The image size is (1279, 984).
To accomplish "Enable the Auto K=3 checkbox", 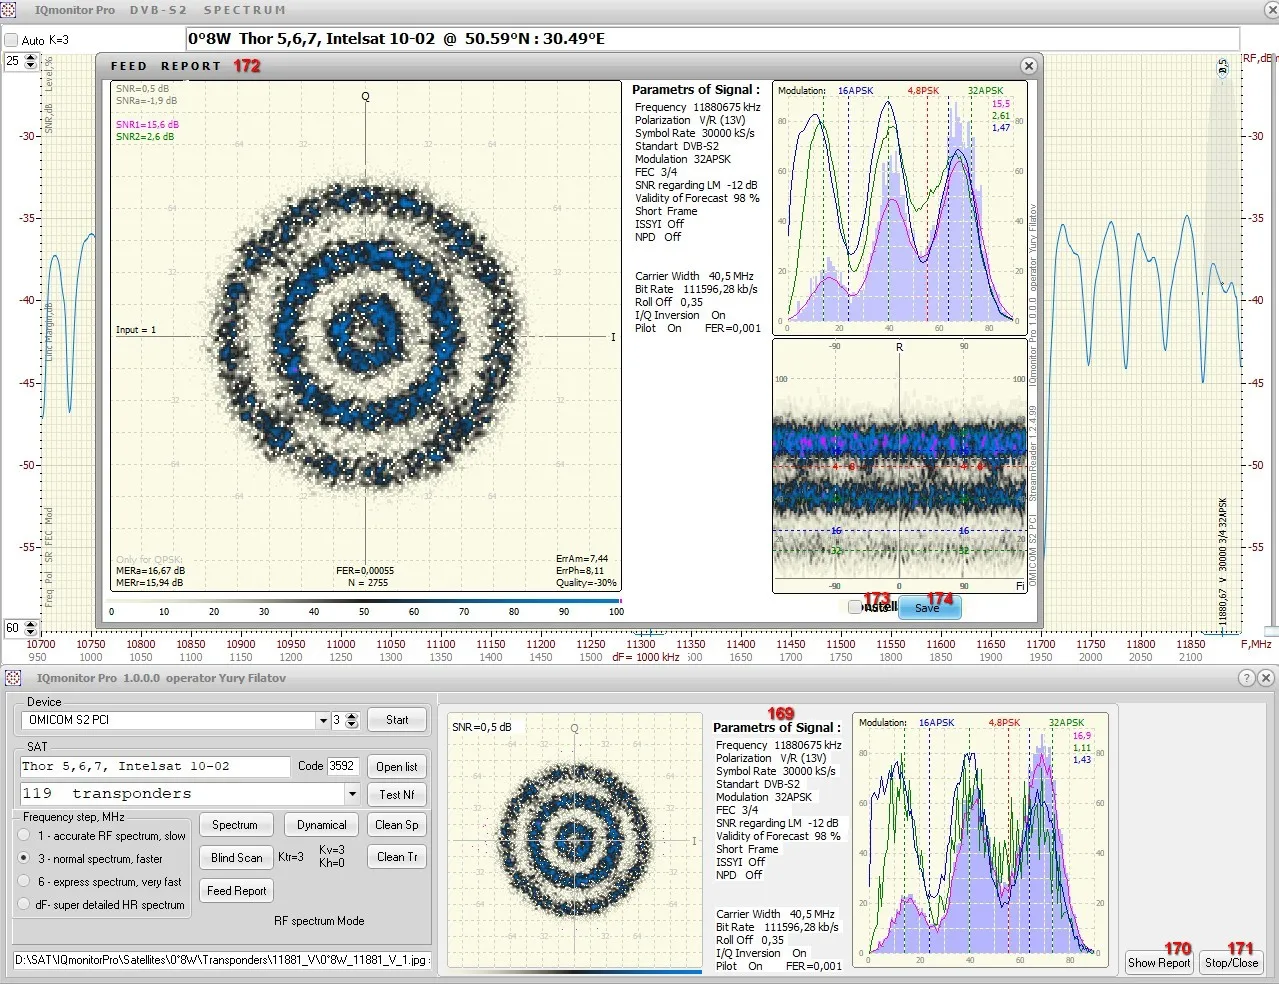I will click(12, 40).
